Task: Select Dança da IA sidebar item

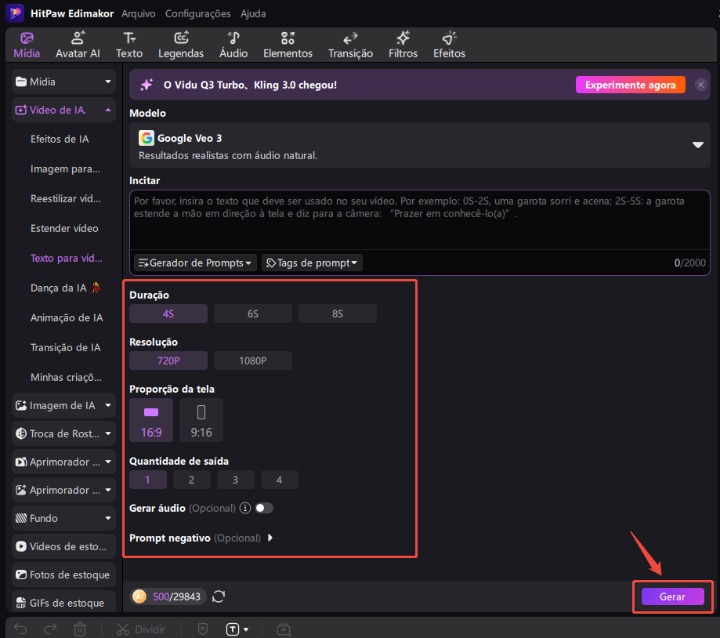Action: click(x=65, y=288)
